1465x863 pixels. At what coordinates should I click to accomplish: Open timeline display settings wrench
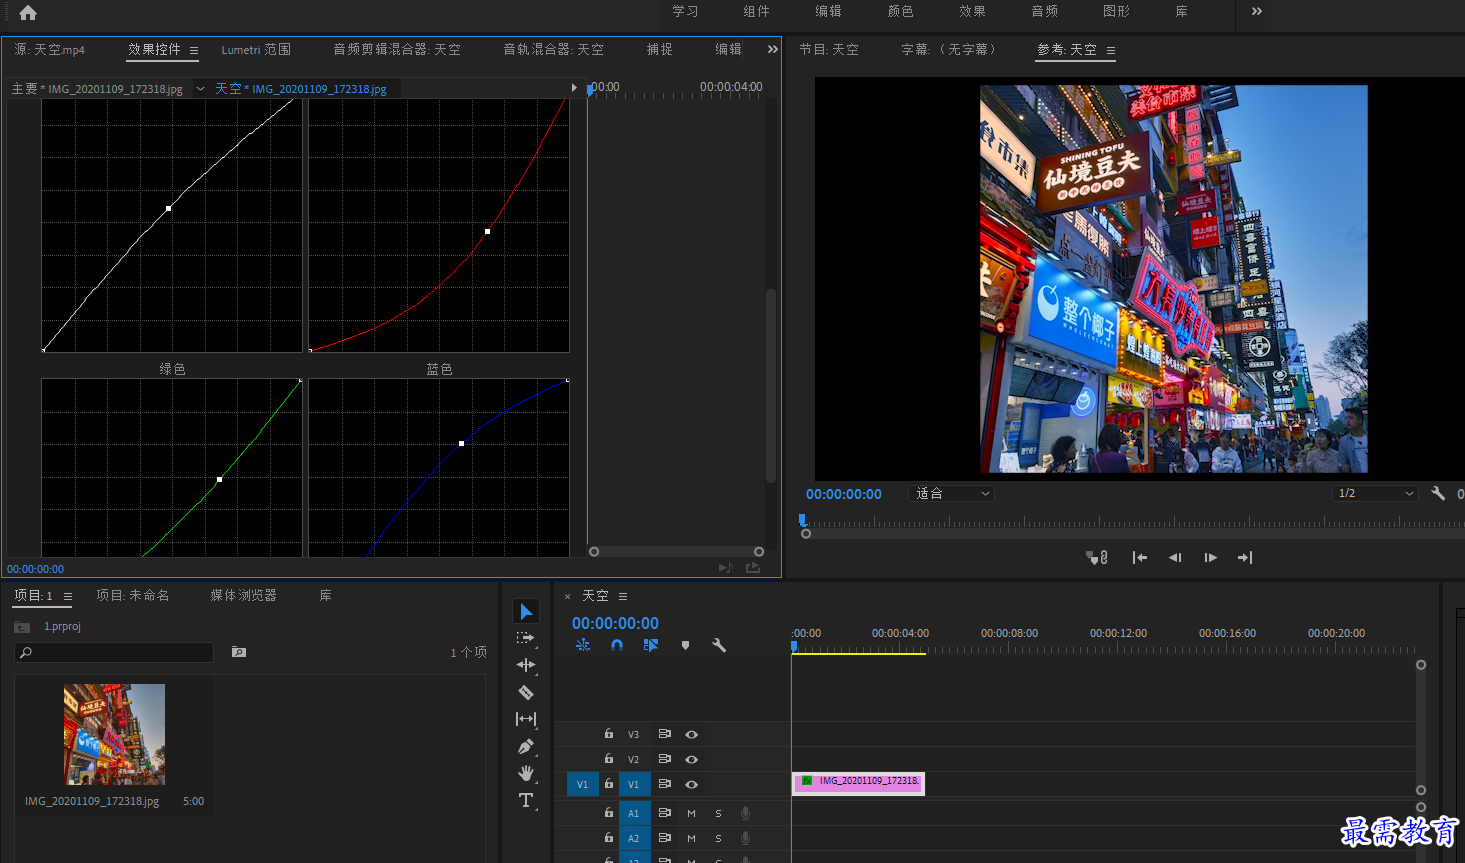(718, 646)
